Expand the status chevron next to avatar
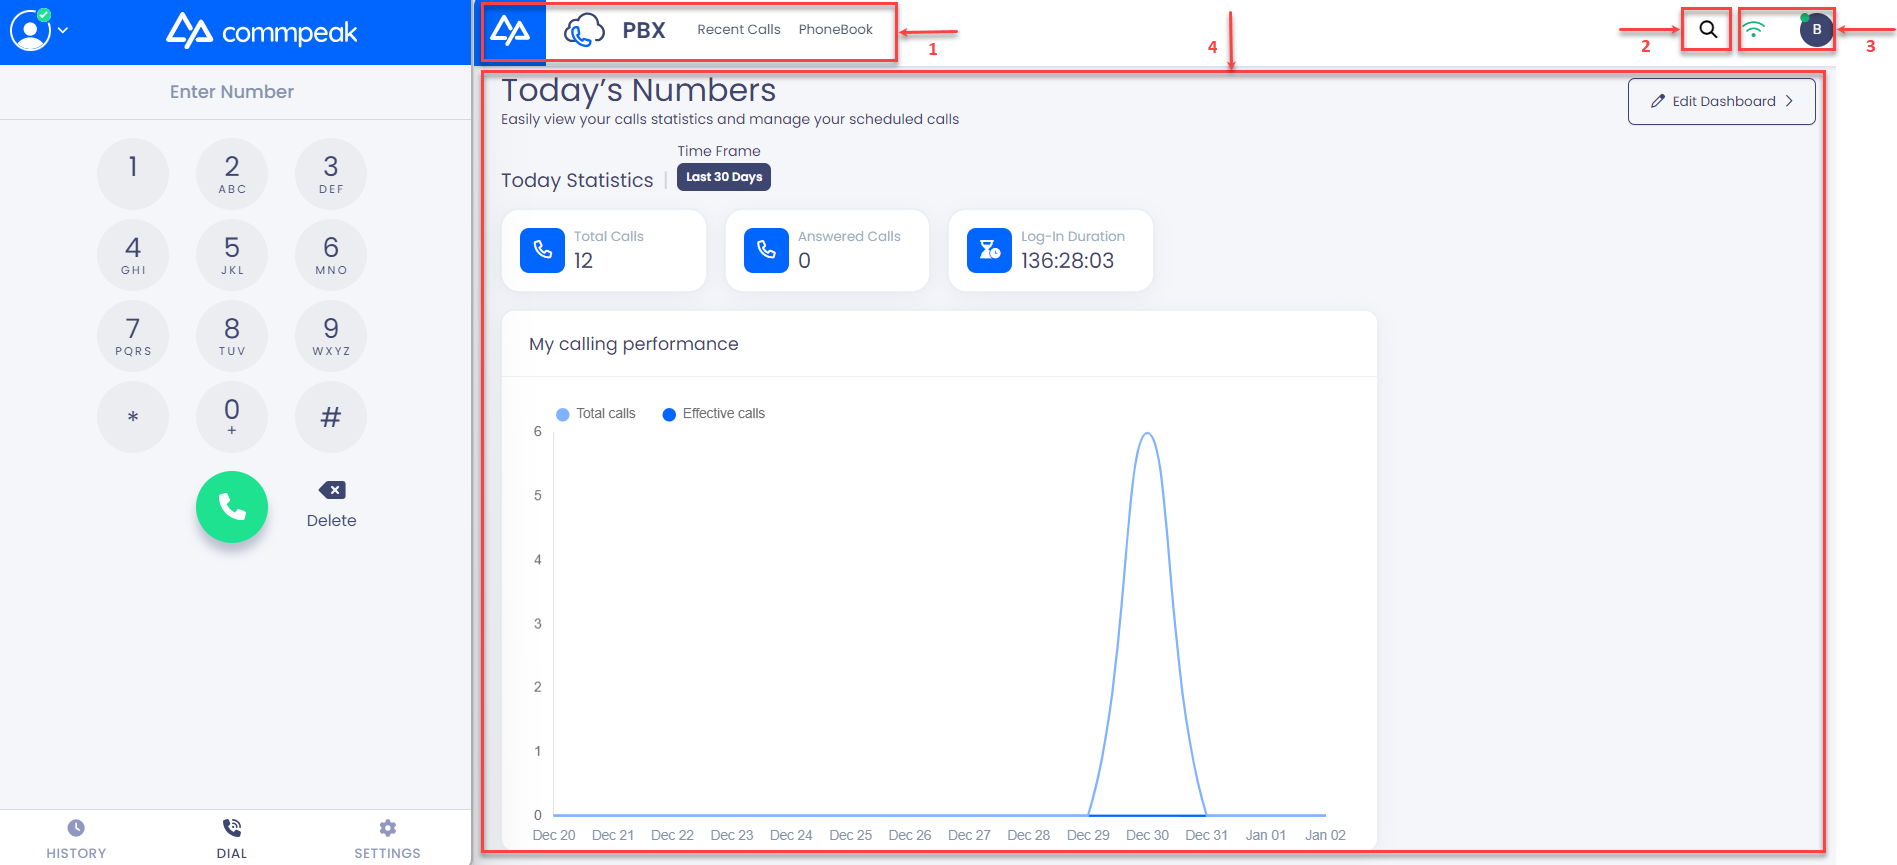 point(63,30)
